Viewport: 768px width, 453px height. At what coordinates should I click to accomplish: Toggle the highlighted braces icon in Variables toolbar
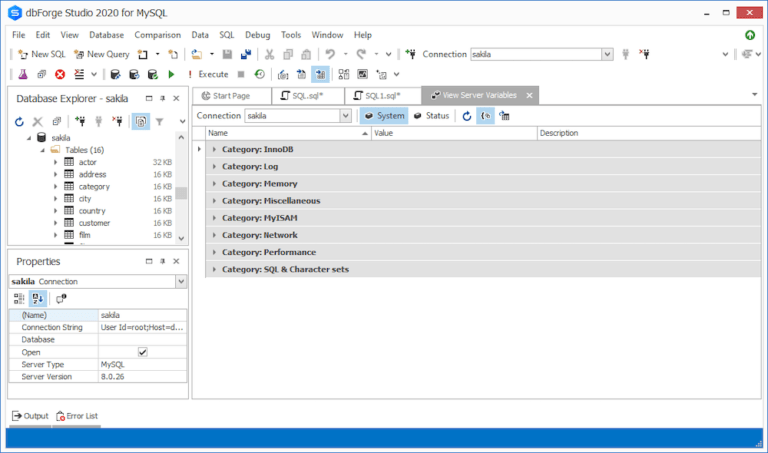(x=485, y=116)
